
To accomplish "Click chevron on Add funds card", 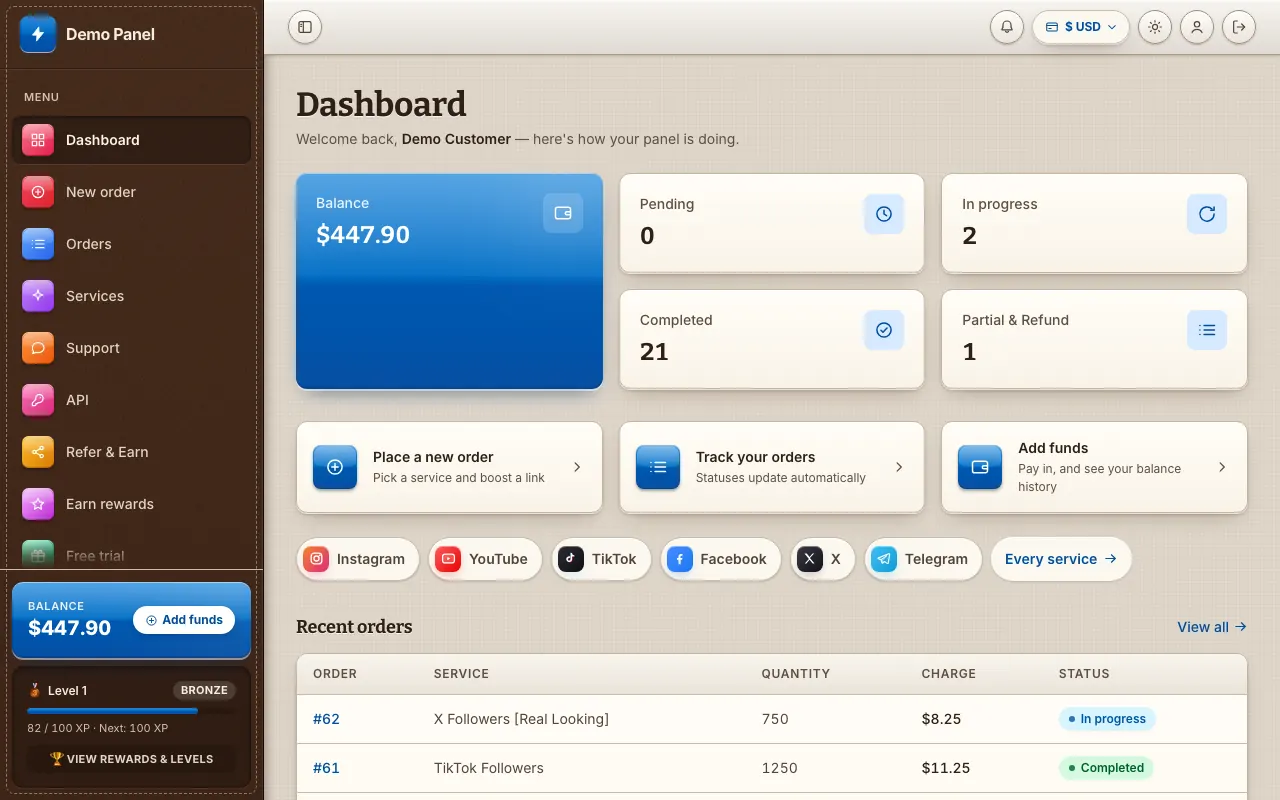I will pyautogui.click(x=1222, y=467).
